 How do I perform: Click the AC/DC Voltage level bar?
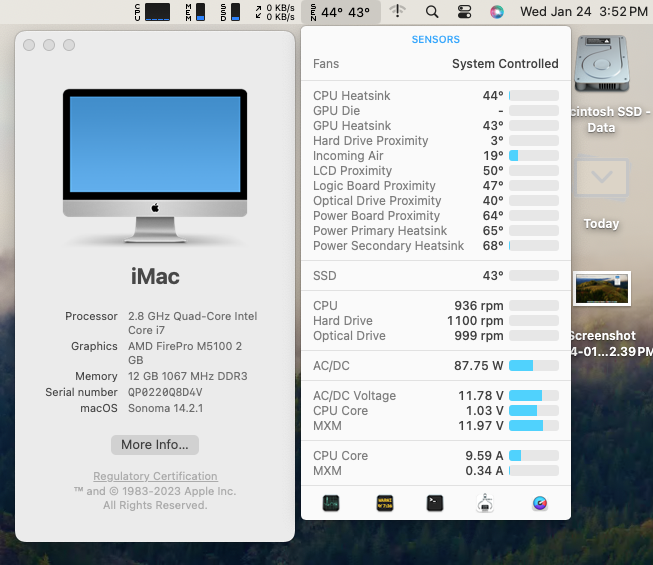pos(534,396)
